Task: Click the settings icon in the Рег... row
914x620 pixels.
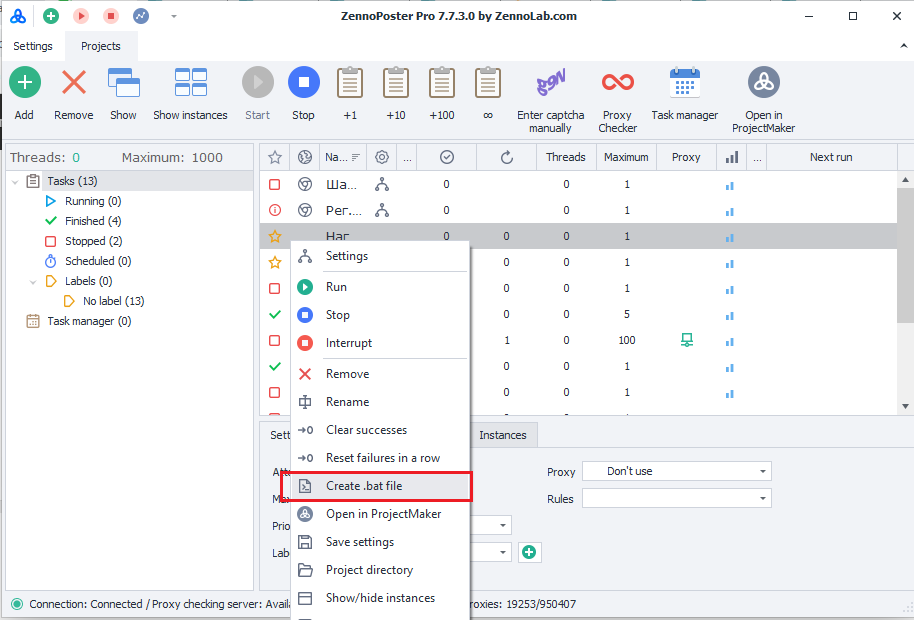Action: (x=382, y=210)
